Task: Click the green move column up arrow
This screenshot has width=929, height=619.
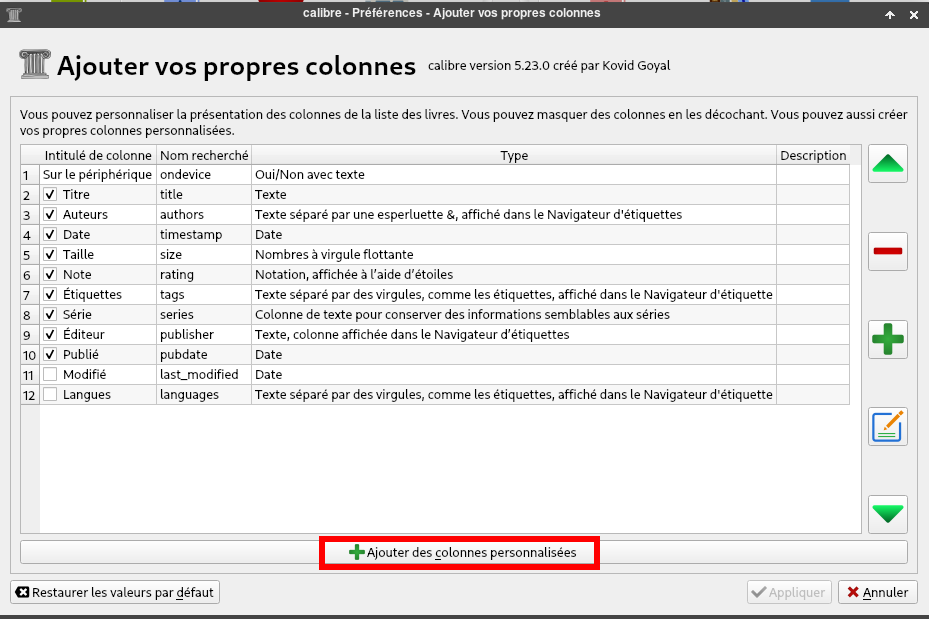Action: (x=888, y=163)
